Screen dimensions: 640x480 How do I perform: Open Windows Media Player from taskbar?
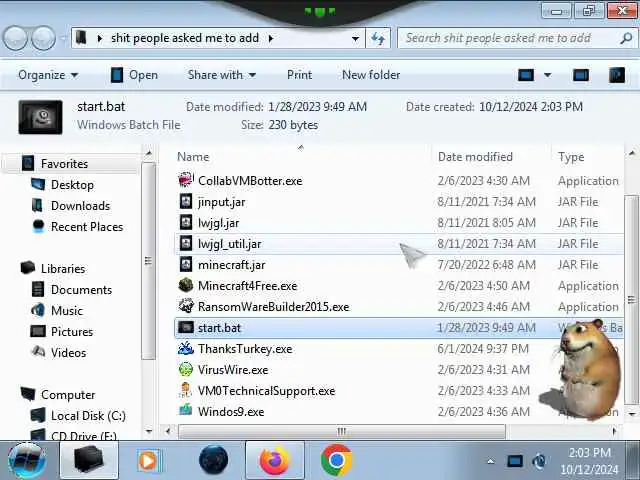point(149,461)
